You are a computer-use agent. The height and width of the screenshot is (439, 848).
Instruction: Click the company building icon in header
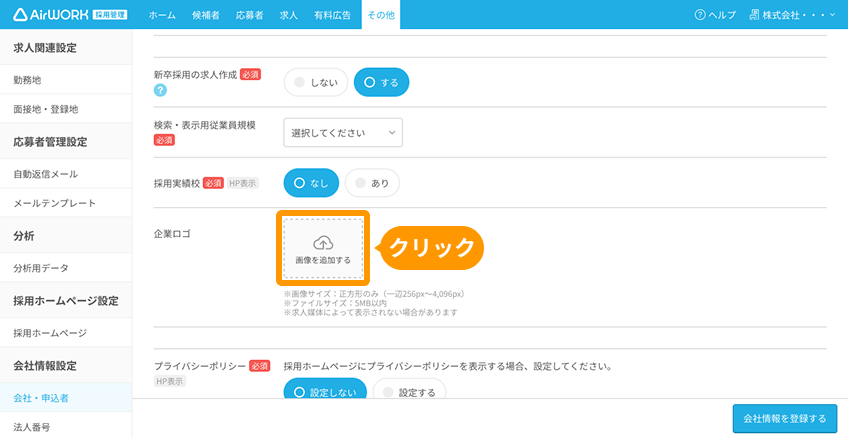point(754,15)
